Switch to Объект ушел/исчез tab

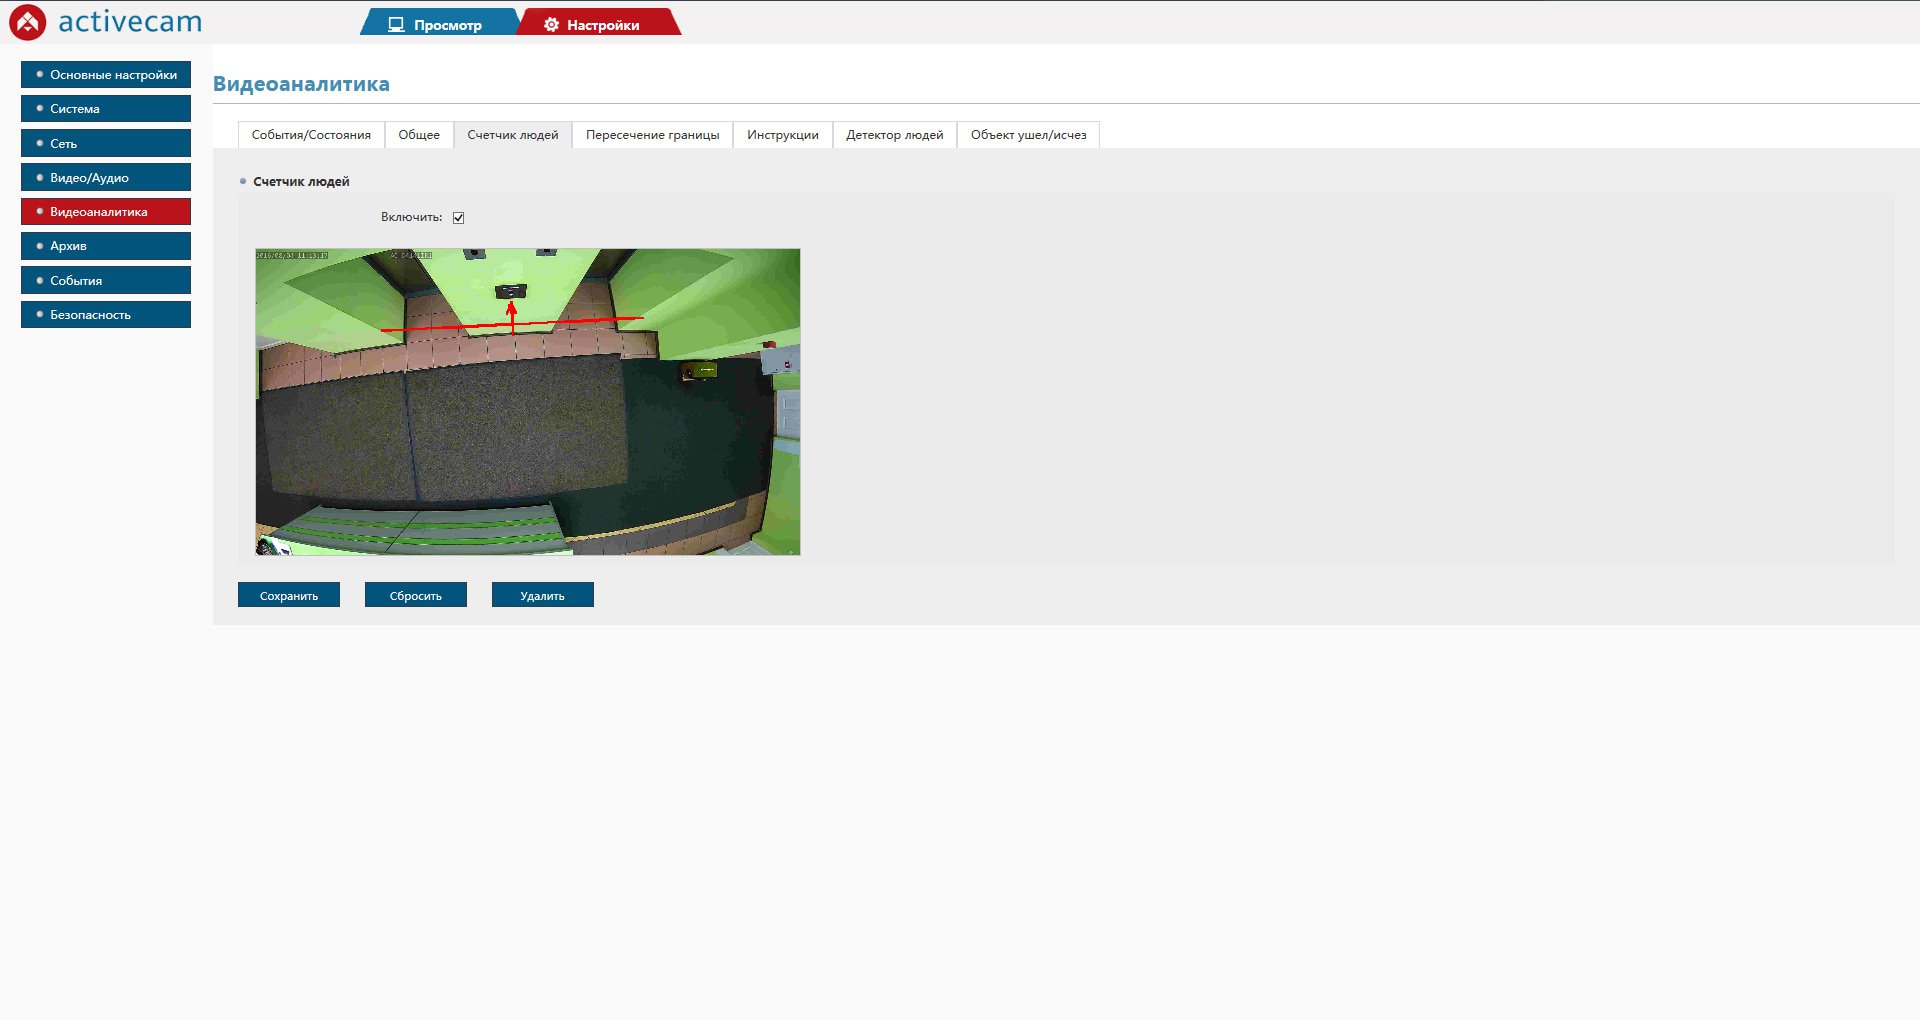coord(1028,135)
